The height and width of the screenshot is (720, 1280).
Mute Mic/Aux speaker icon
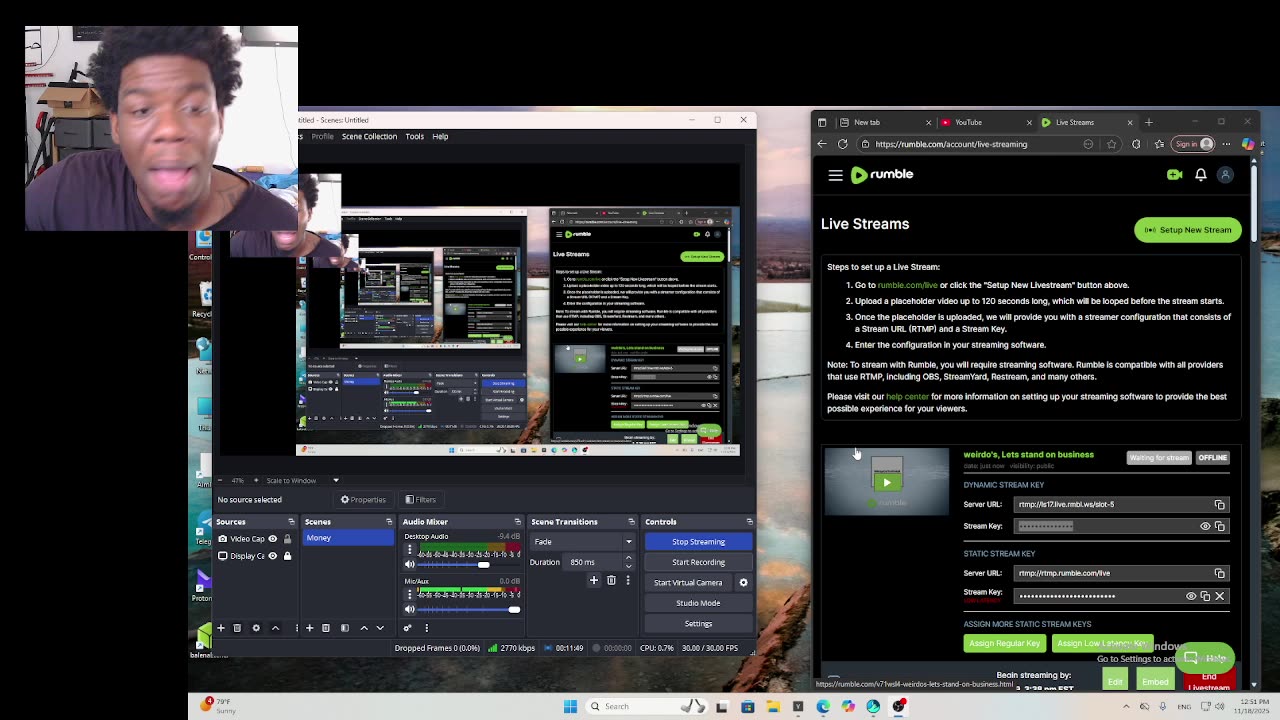(409, 609)
